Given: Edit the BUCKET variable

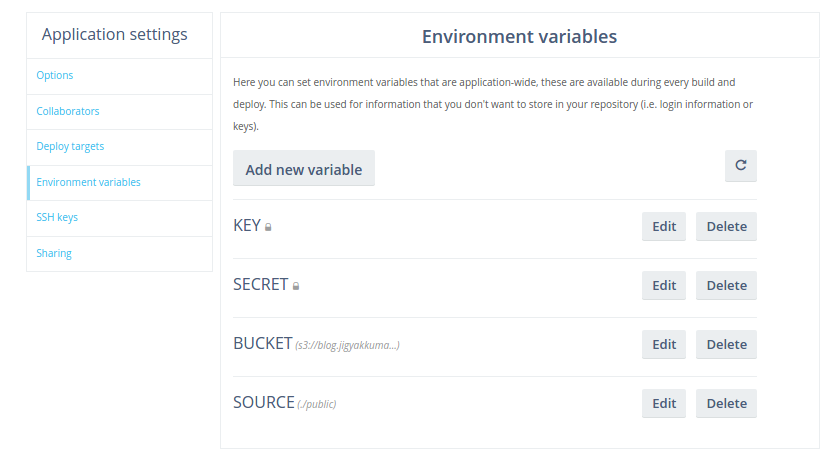Looking at the screenshot, I should click(x=664, y=344).
